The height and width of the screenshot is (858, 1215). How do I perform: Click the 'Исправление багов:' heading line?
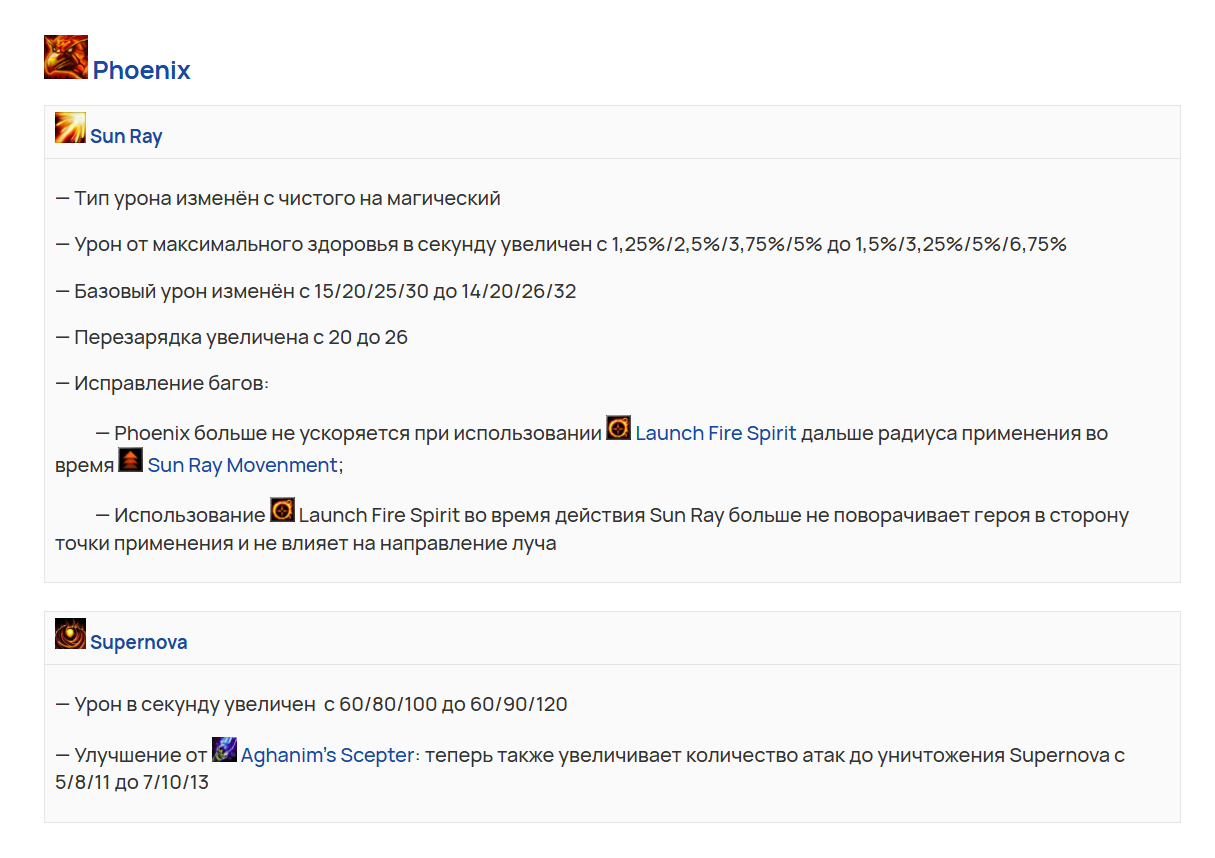point(162,383)
